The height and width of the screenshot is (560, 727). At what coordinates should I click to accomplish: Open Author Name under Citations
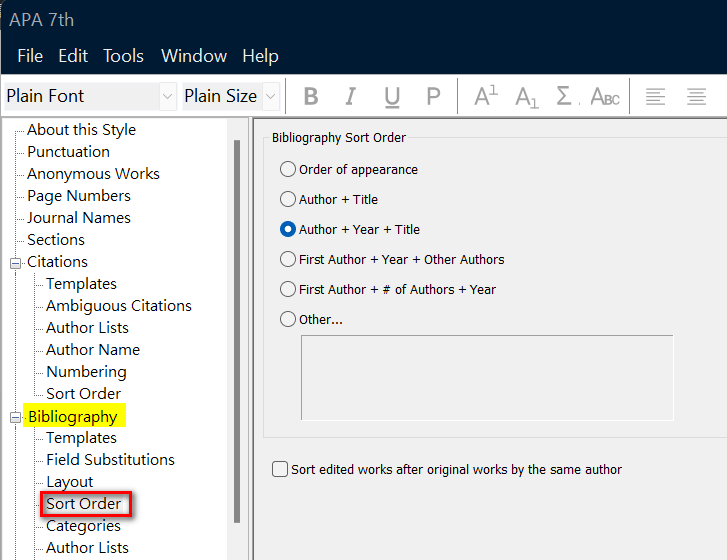[x=93, y=350]
